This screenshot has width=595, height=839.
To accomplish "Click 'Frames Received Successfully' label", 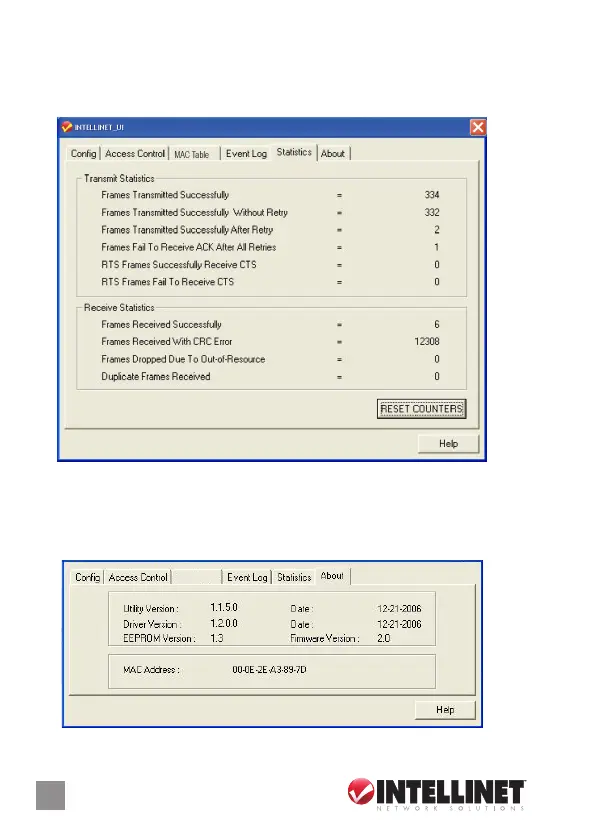I will [161, 324].
